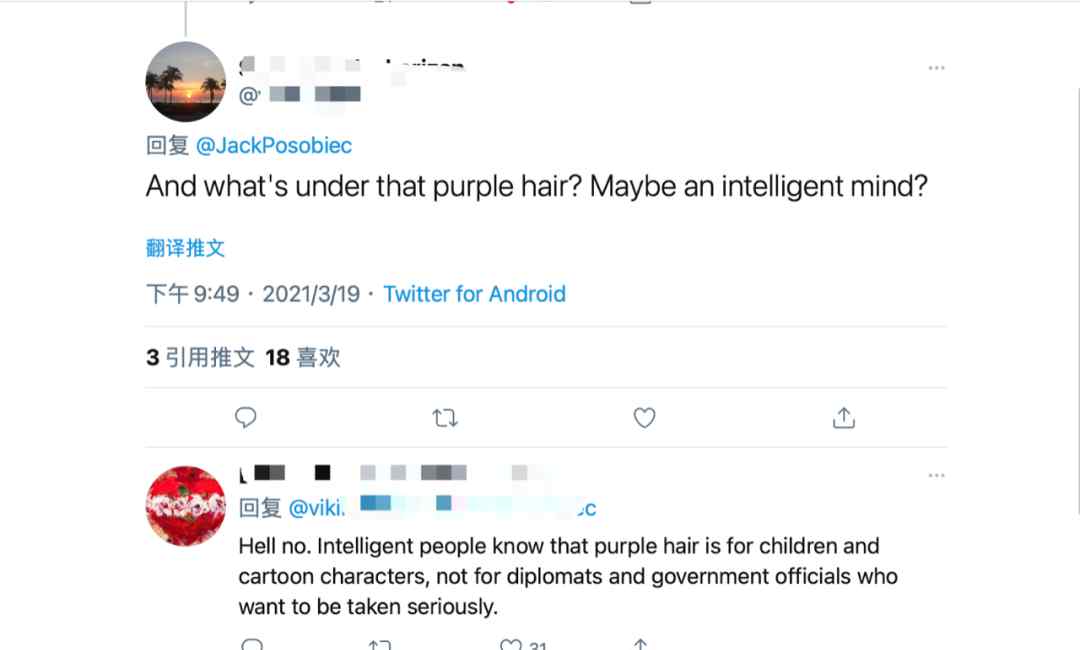Show the 18 喜欢 likes list

(x=303, y=357)
